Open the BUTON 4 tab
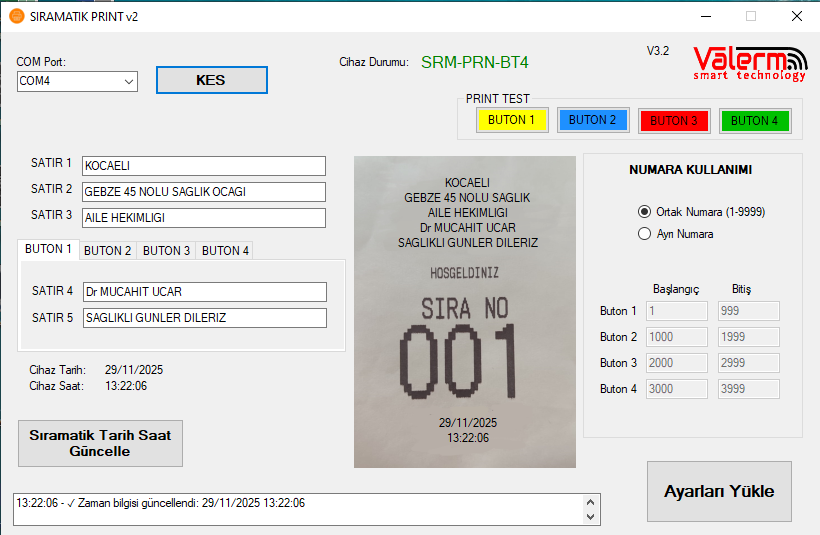Image resolution: width=820 pixels, height=535 pixels. point(225,250)
